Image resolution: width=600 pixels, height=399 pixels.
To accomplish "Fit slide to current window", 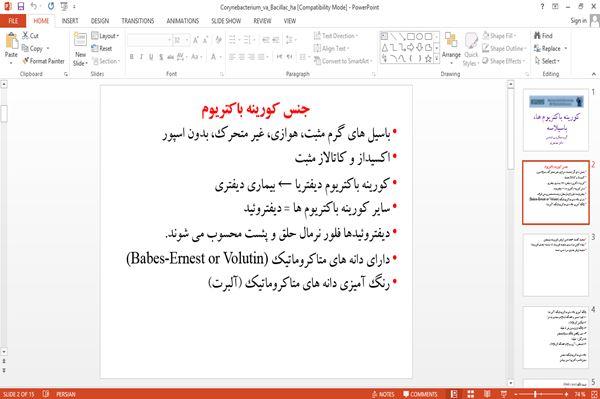I will point(594,394).
